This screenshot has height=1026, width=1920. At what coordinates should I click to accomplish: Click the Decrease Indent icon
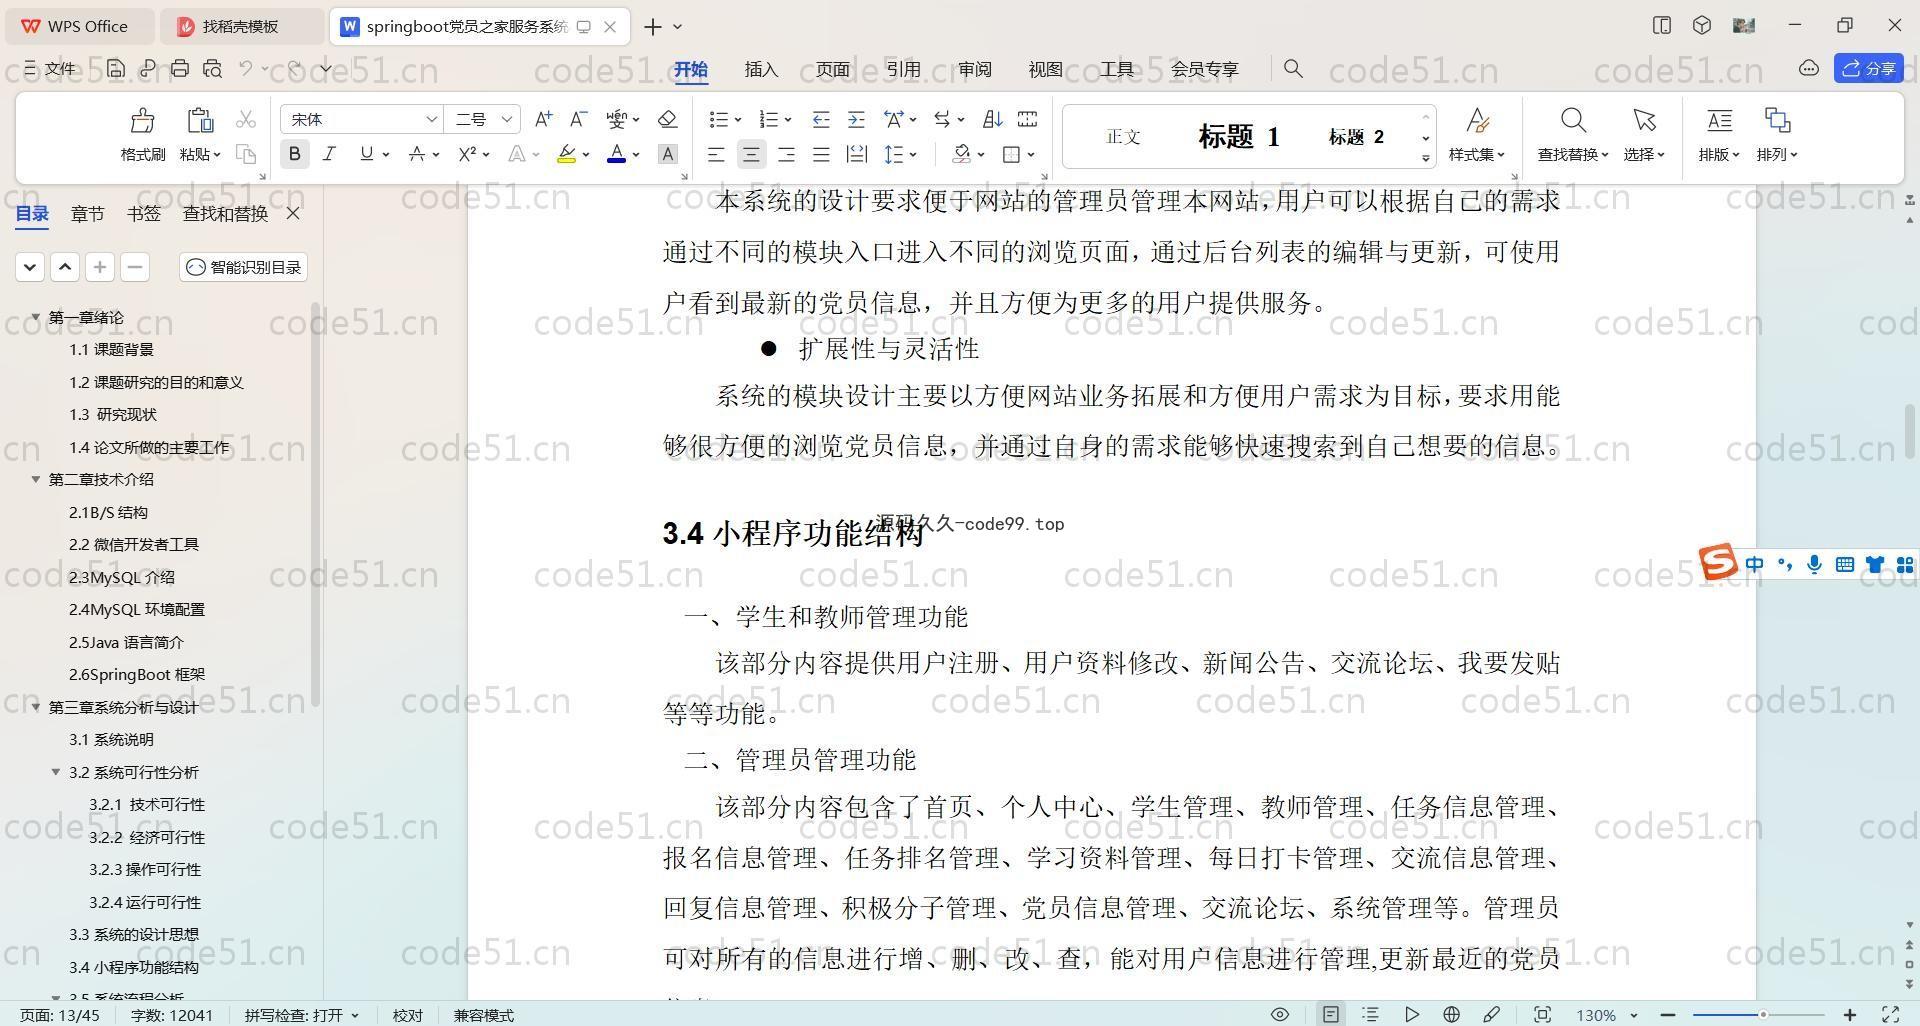820,119
